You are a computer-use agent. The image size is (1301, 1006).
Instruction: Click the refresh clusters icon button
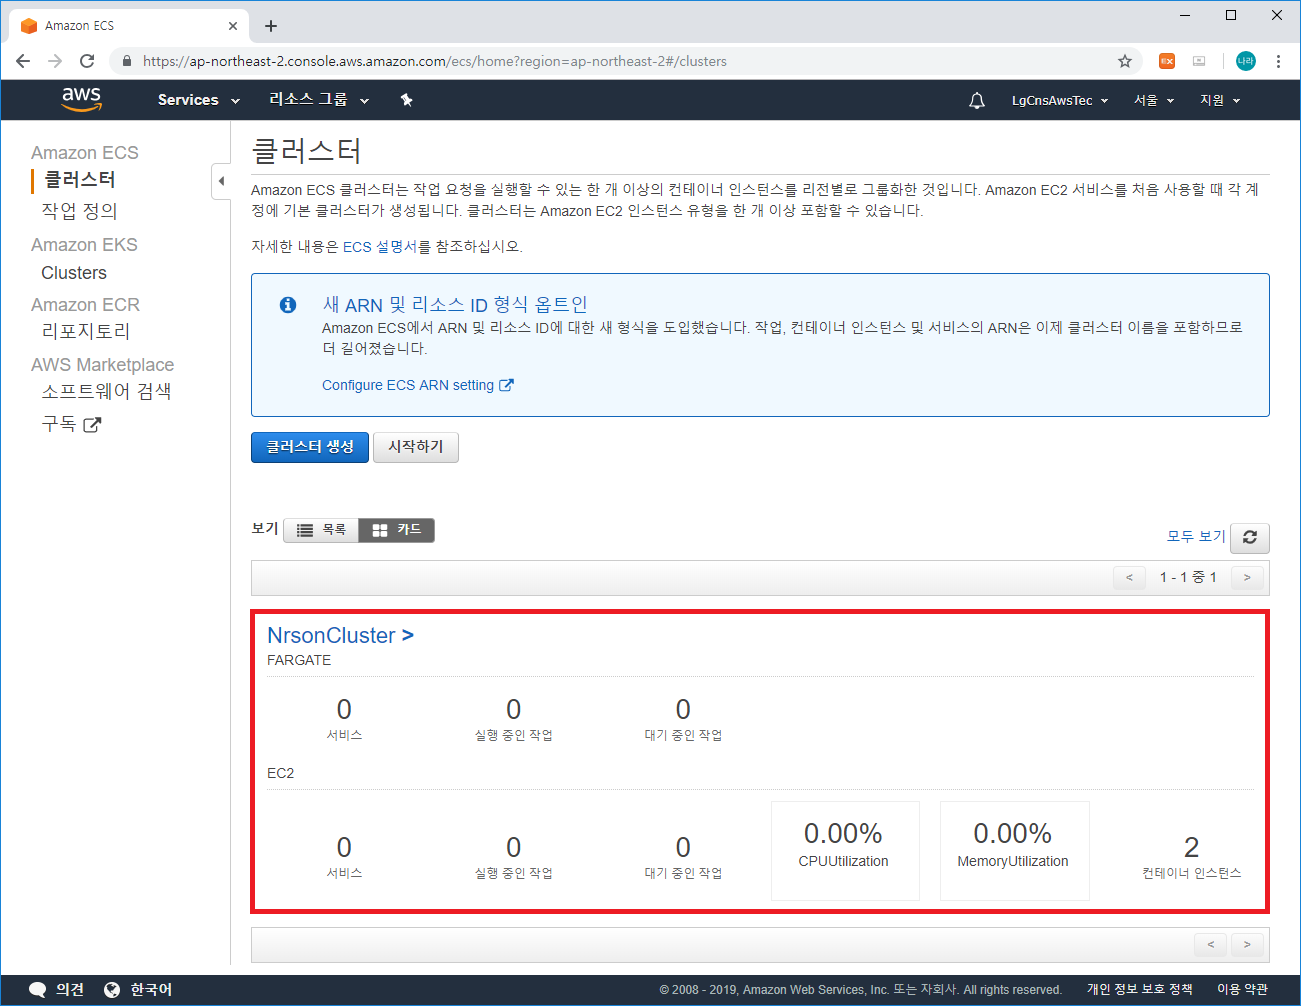tap(1250, 537)
